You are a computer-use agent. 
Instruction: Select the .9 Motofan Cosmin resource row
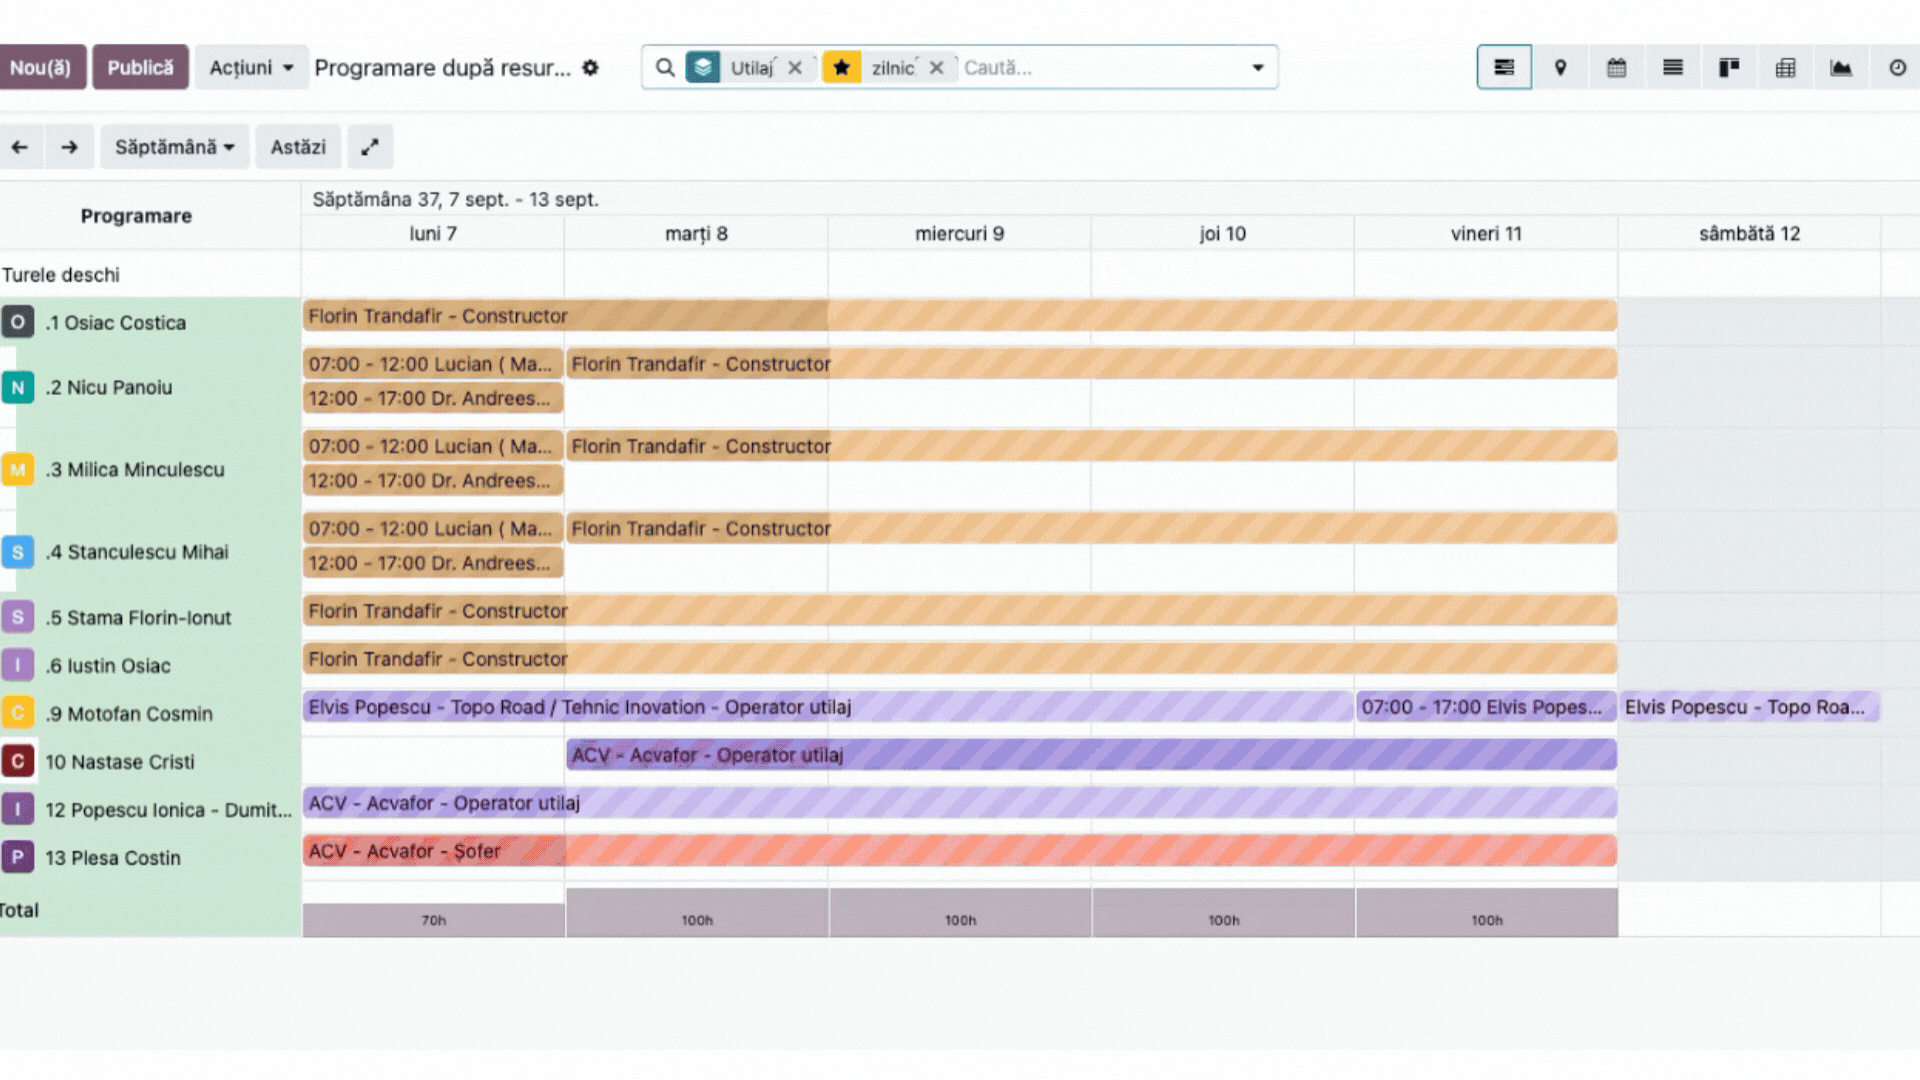tap(150, 713)
